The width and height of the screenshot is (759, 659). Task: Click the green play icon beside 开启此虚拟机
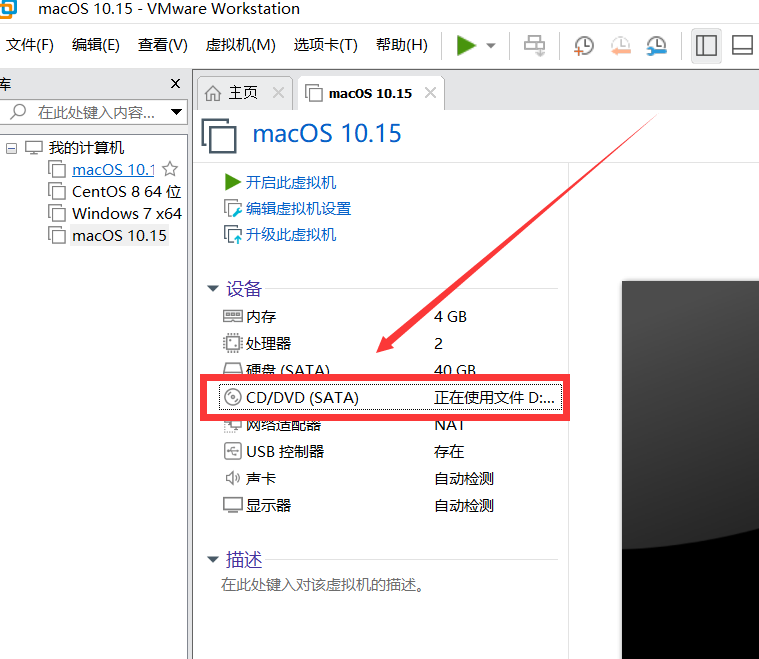pos(232,182)
